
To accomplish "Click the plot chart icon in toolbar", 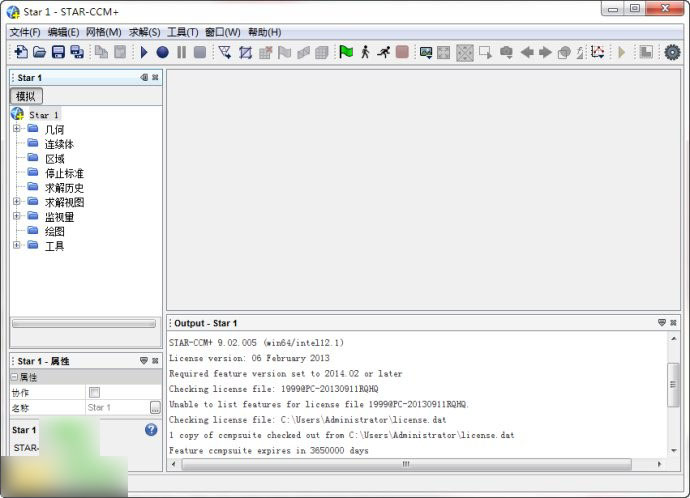I will point(598,52).
